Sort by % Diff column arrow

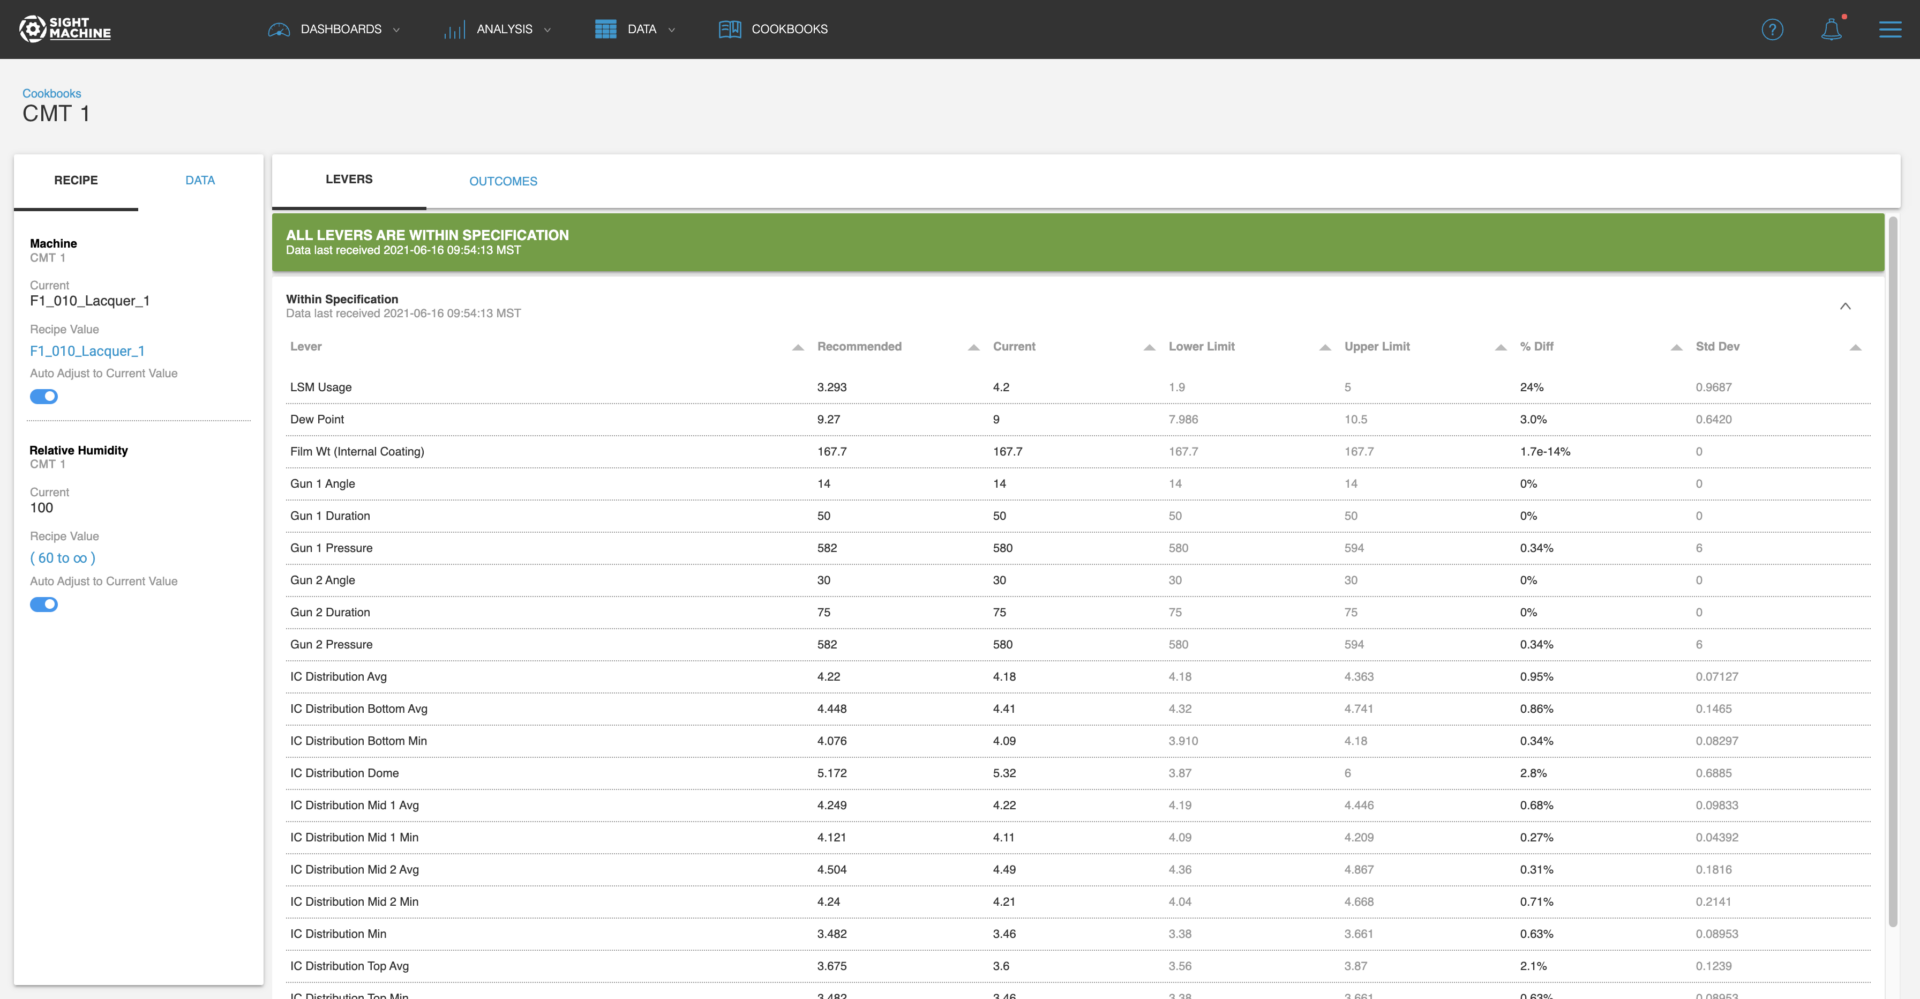pos(1677,348)
